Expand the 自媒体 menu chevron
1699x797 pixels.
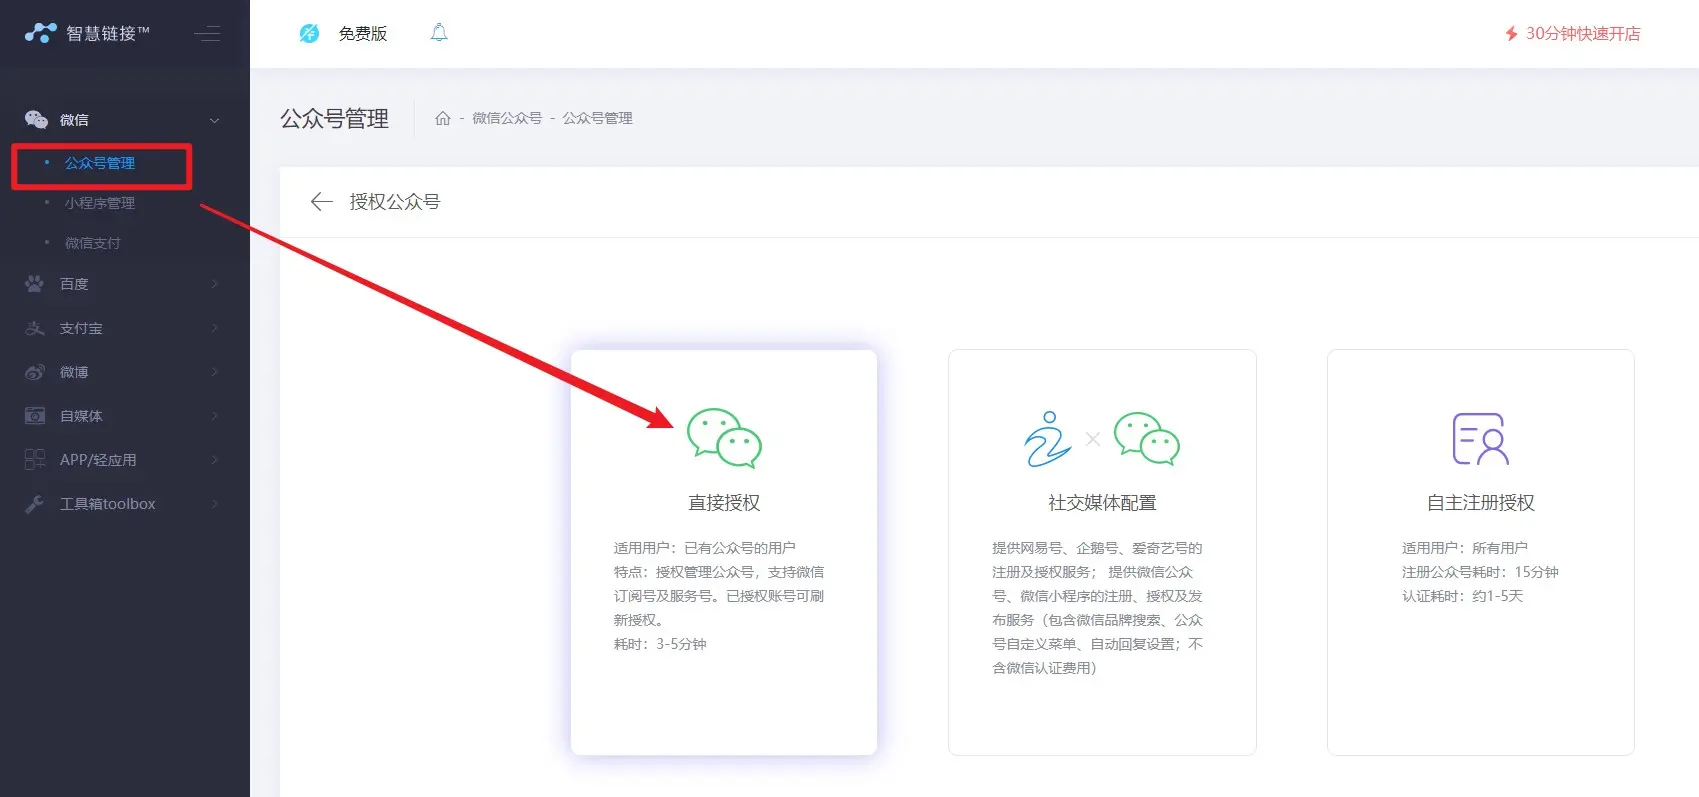[214, 416]
